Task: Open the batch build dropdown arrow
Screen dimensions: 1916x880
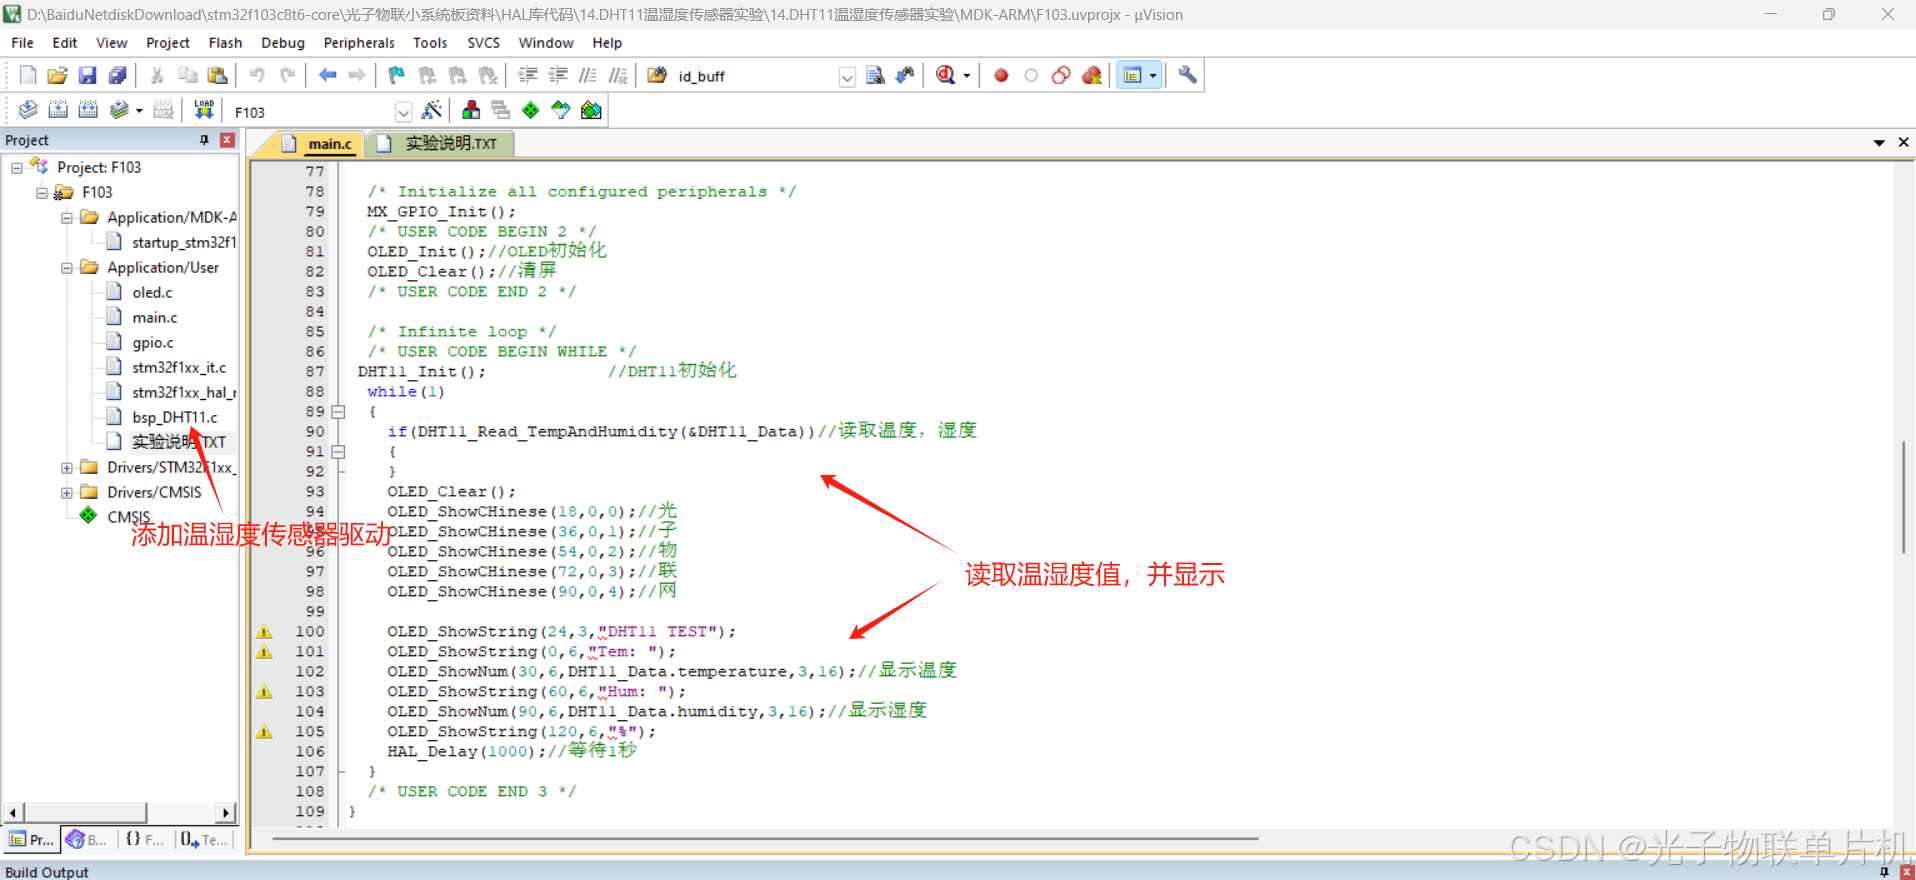Action: click(x=139, y=111)
